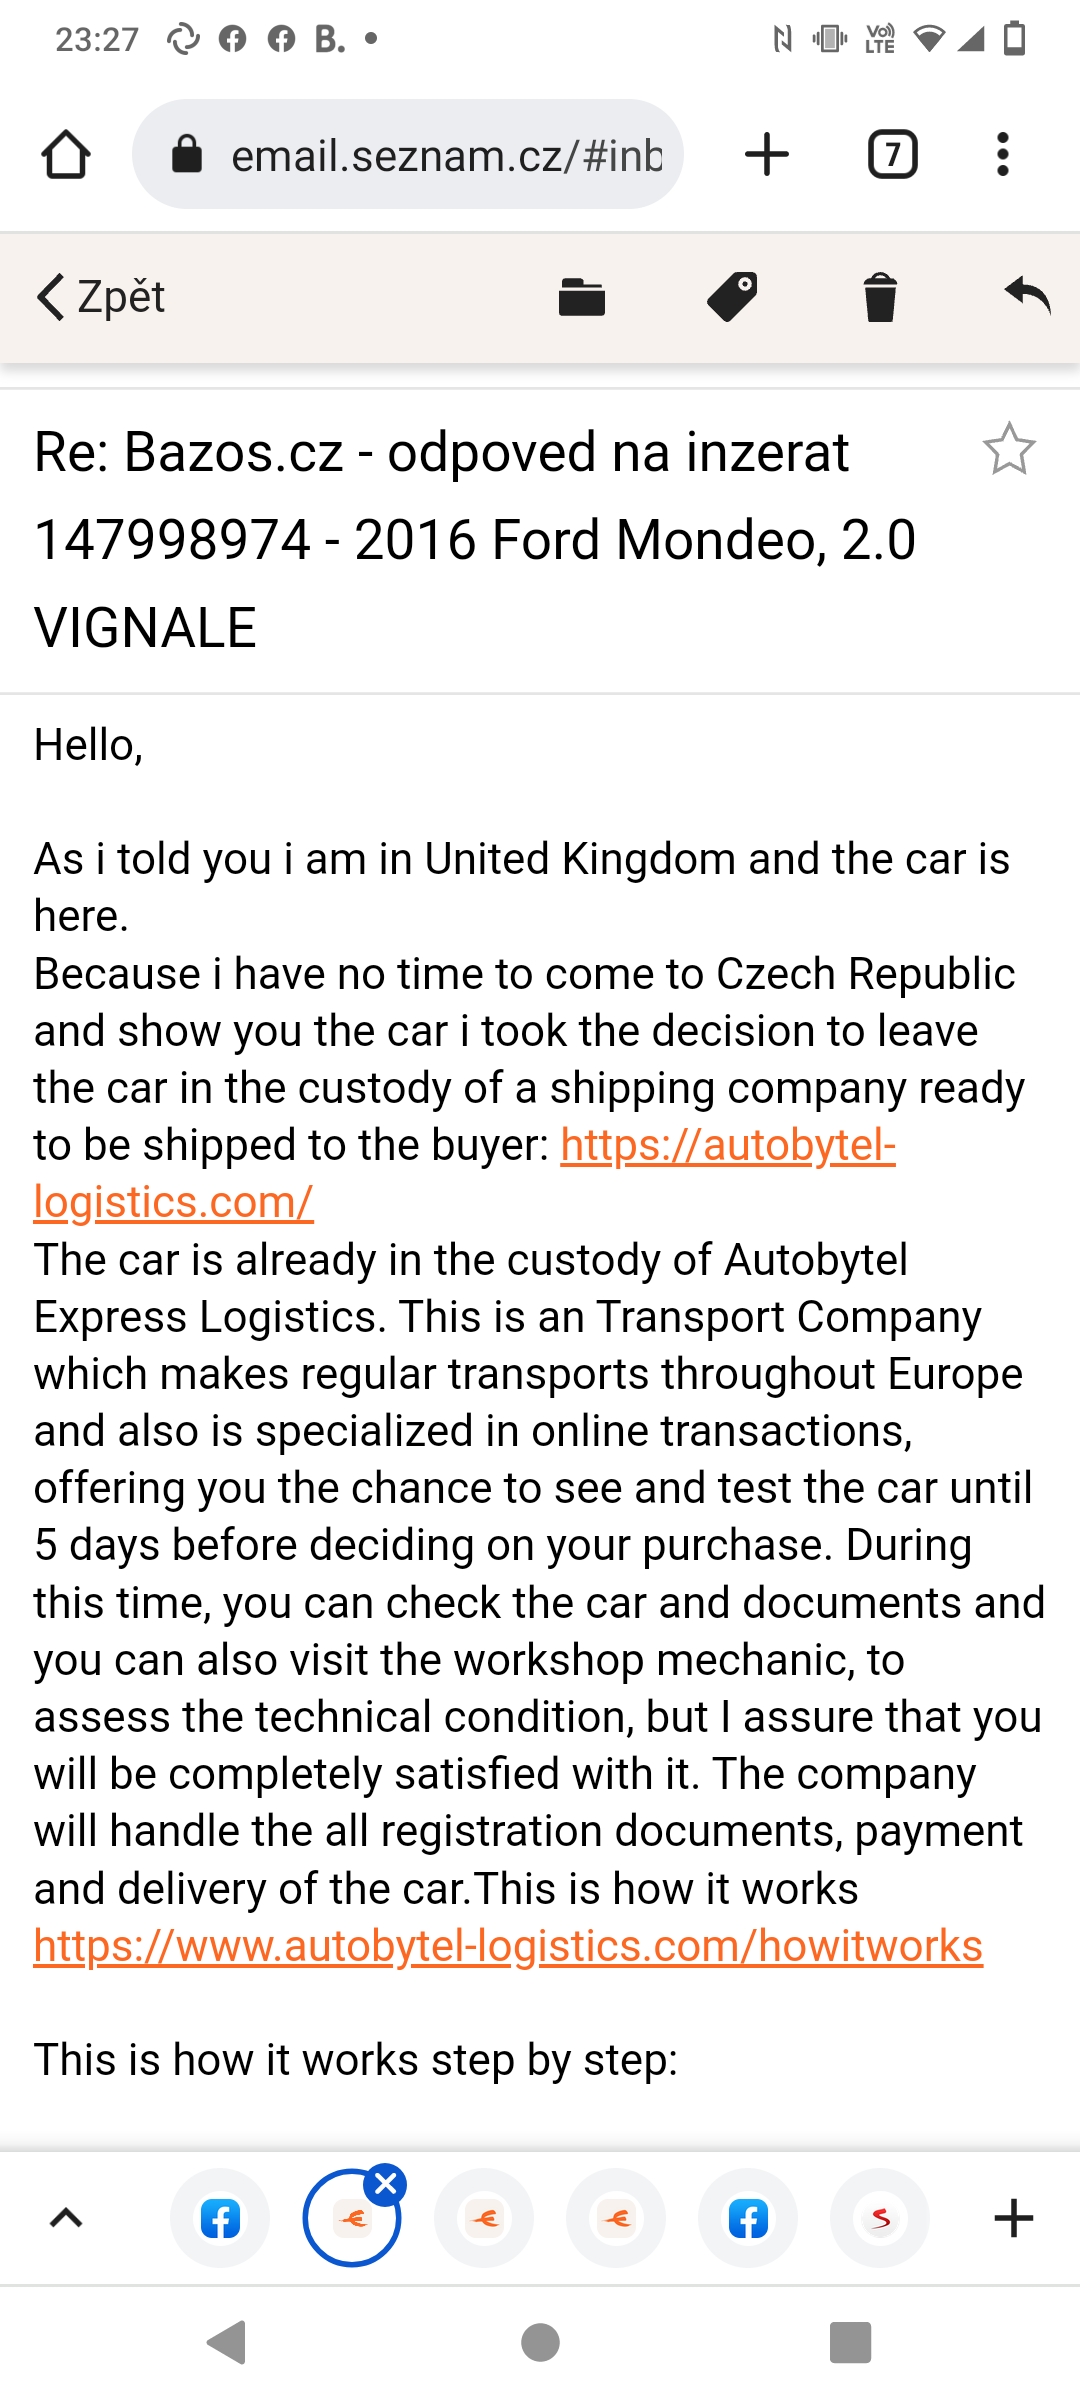The image size is (1080, 2400).
Task: Reply to email using arrow icon
Action: tap(1027, 296)
